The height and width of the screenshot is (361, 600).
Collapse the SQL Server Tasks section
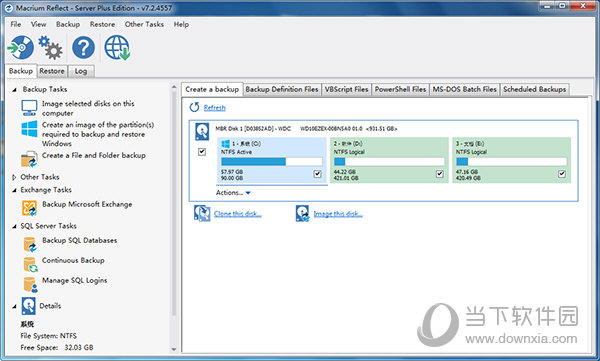click(x=14, y=226)
